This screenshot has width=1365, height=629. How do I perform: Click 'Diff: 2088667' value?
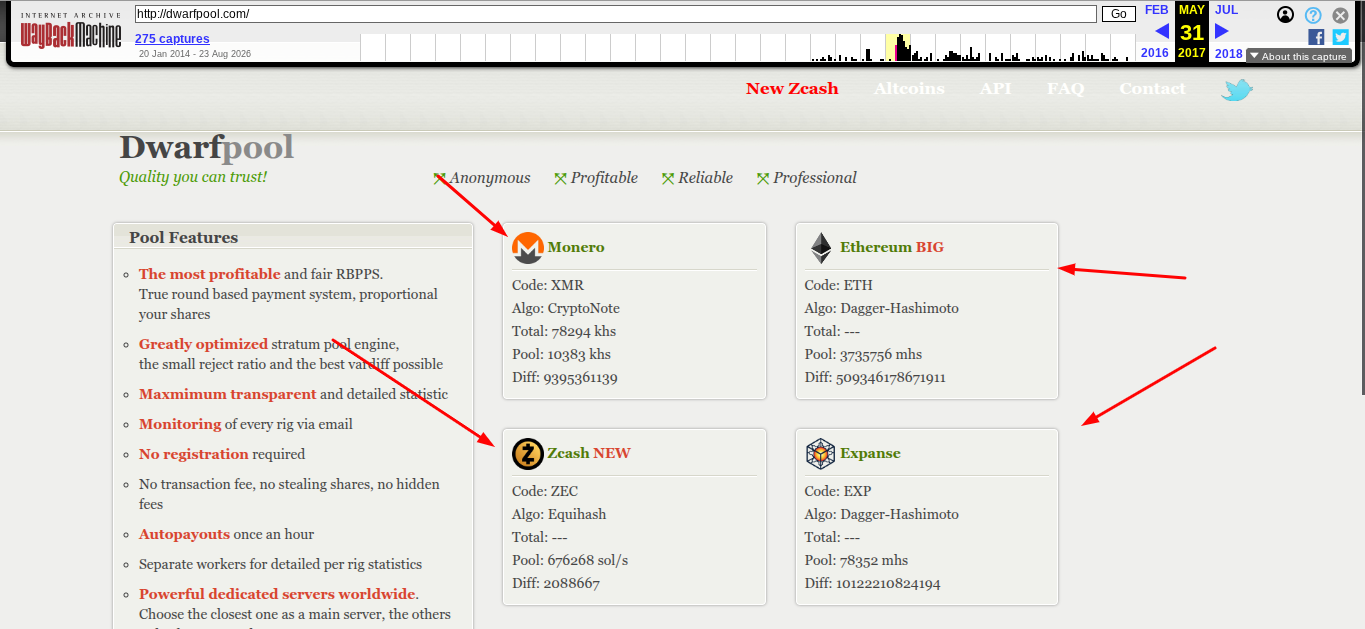coord(556,583)
